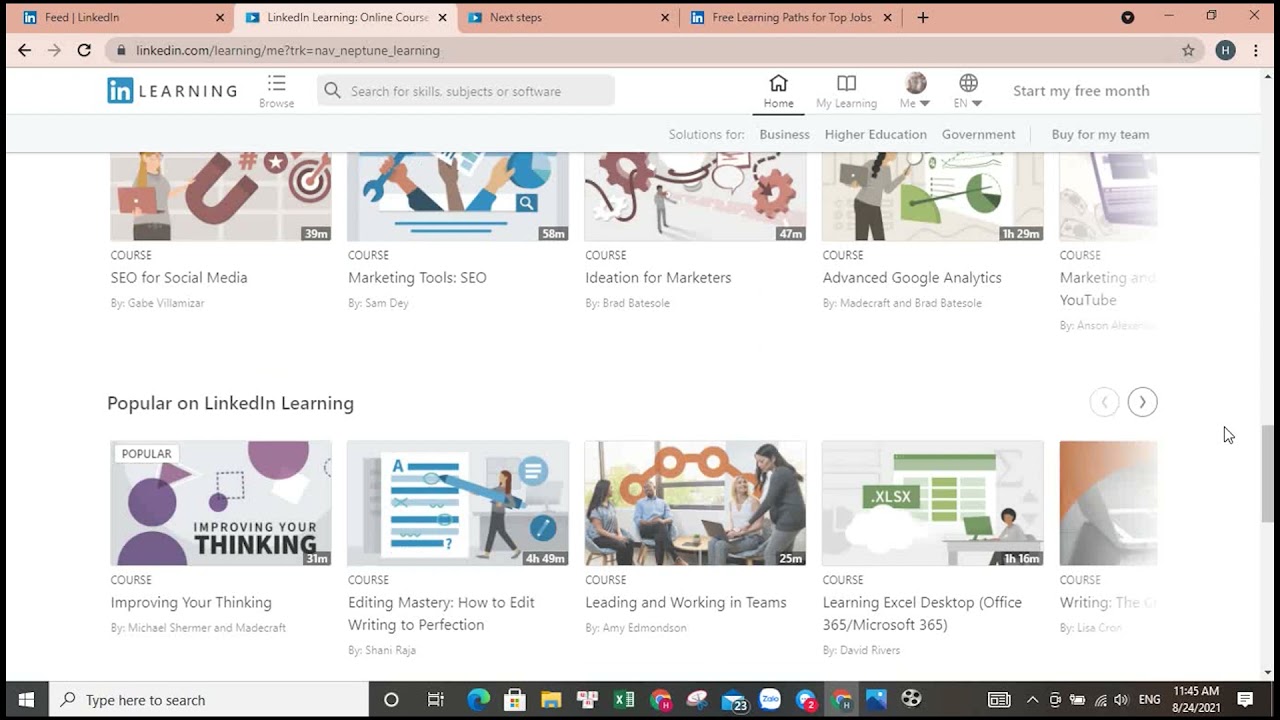Click the LinkedIn Learning logo
This screenshot has height=720, width=1280.
(172, 91)
